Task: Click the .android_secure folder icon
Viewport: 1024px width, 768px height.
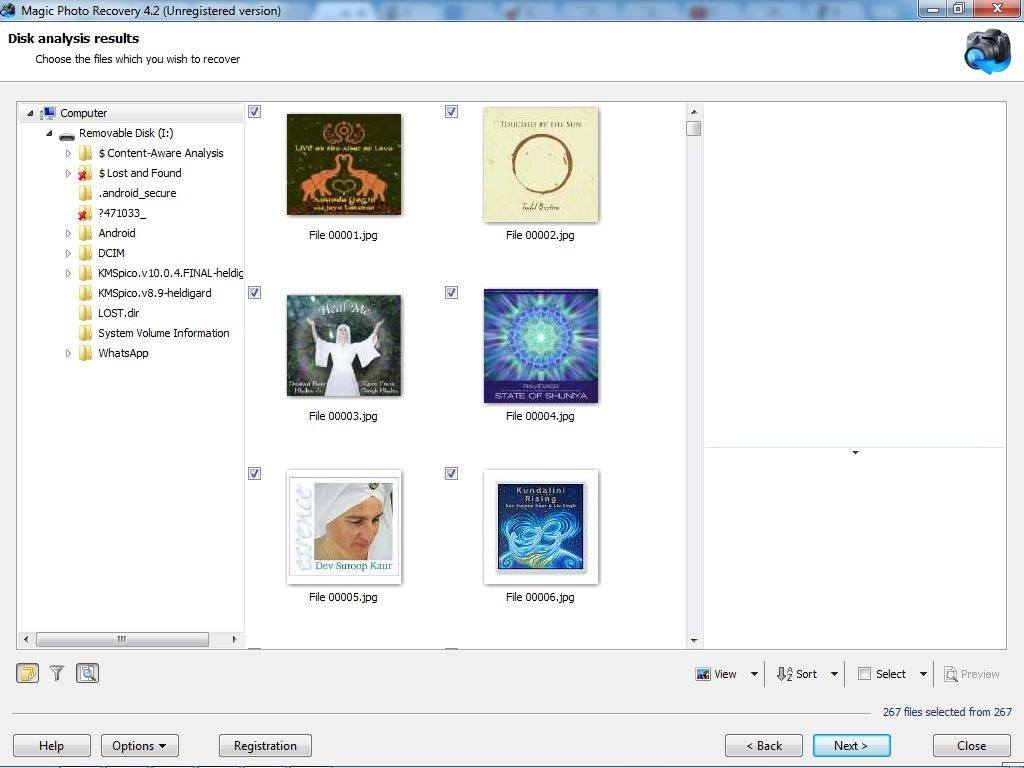Action: pos(85,193)
